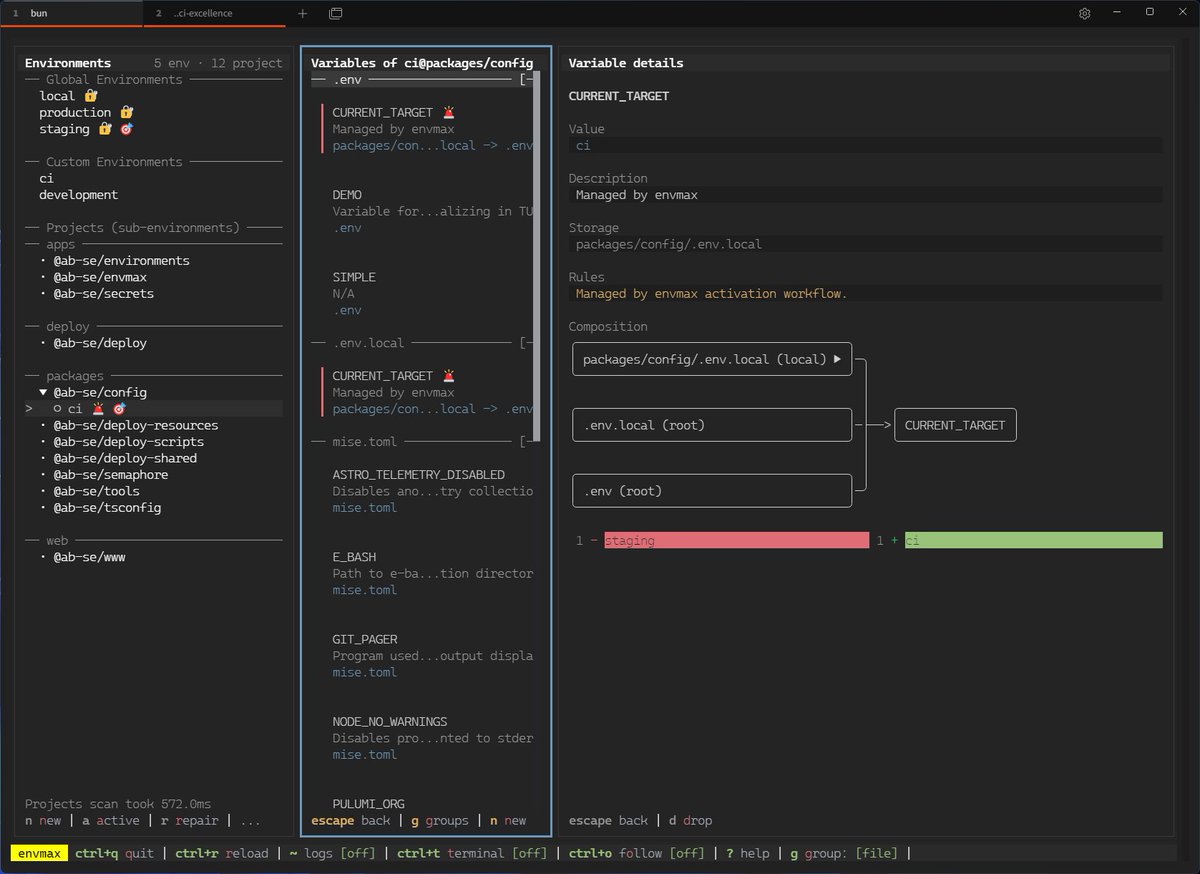The height and width of the screenshot is (874, 1200).
Task: Click the Value field containing 'ci'
Action: point(866,145)
